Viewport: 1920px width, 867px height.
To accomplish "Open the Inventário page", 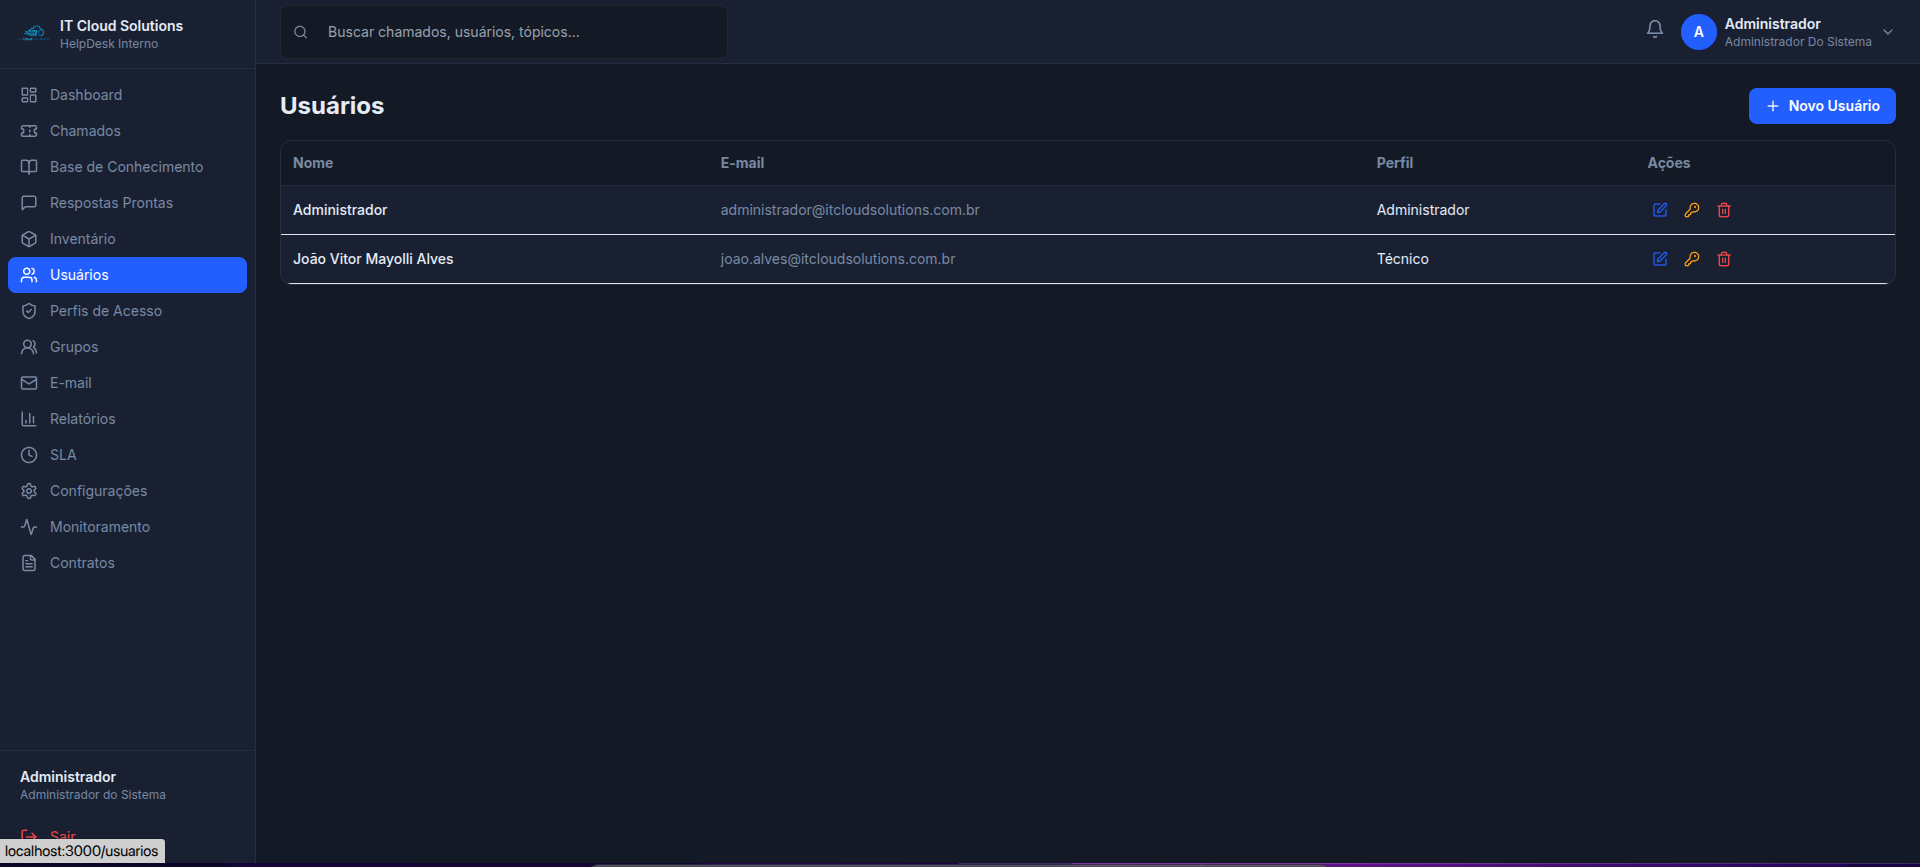I will tap(127, 239).
